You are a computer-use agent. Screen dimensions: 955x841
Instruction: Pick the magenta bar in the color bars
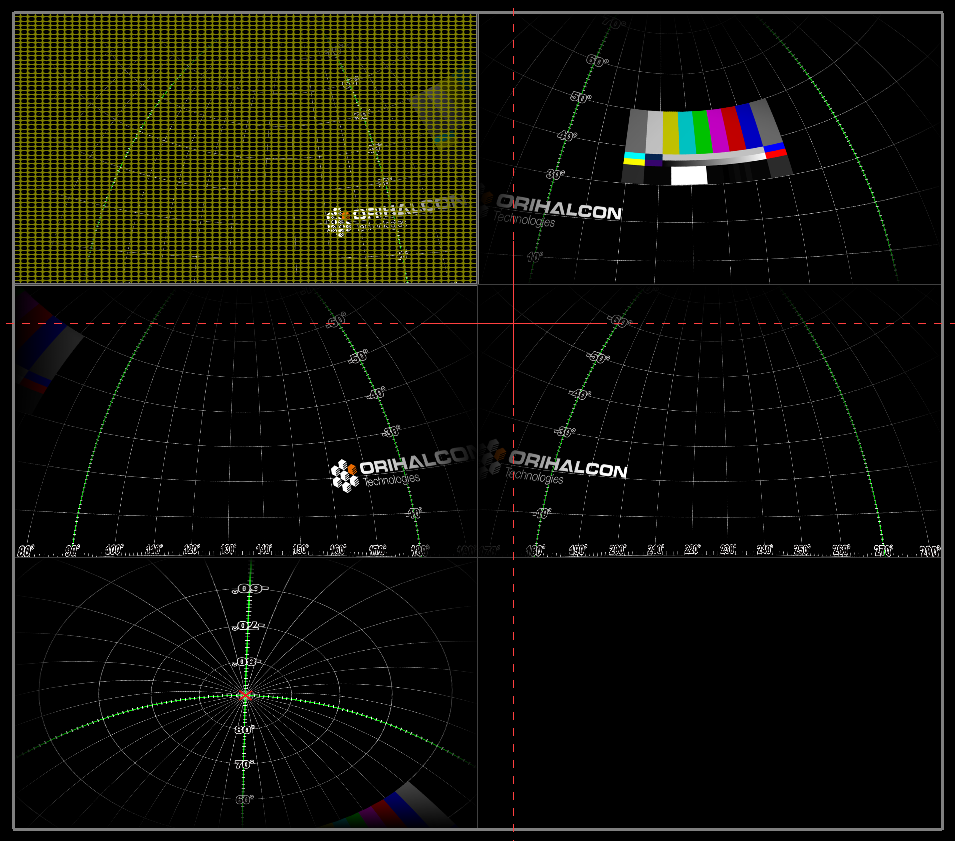717,130
